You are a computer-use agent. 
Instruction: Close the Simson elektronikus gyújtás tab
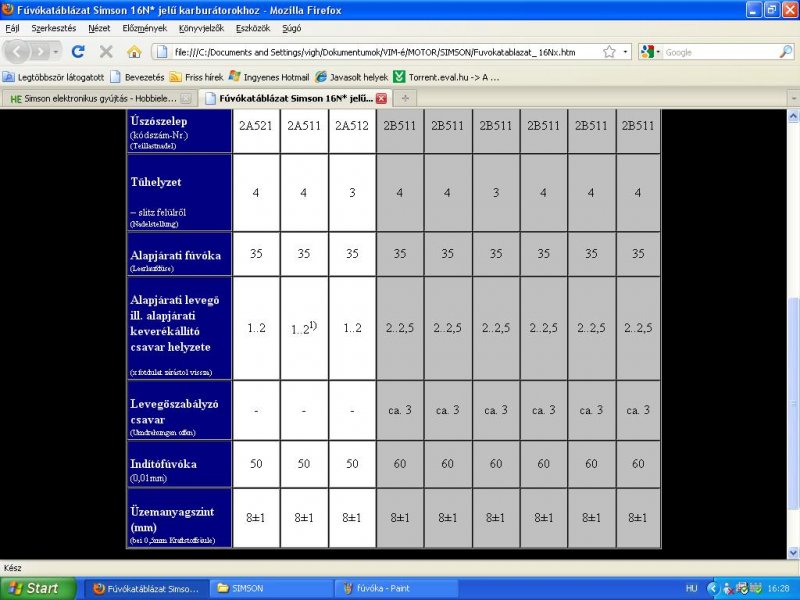click(186, 98)
